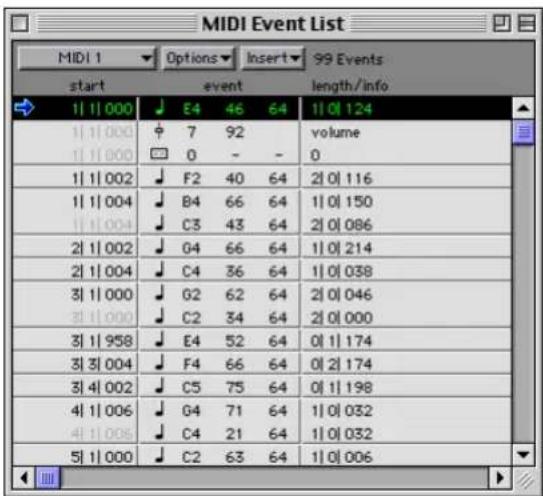Click pitch value F2

click(x=192, y=179)
